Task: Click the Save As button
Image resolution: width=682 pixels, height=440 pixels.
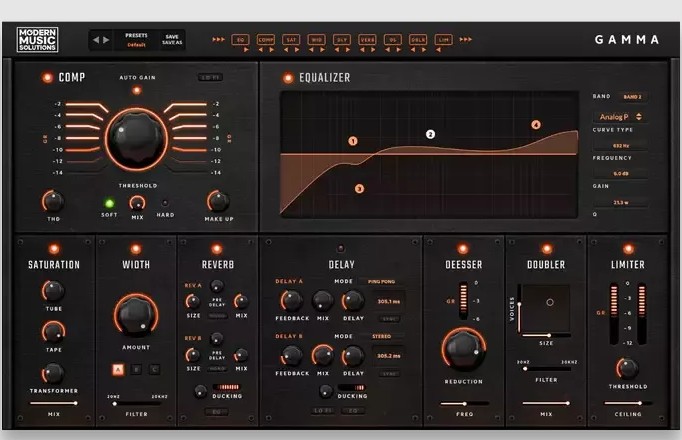Action: pyautogui.click(x=171, y=44)
